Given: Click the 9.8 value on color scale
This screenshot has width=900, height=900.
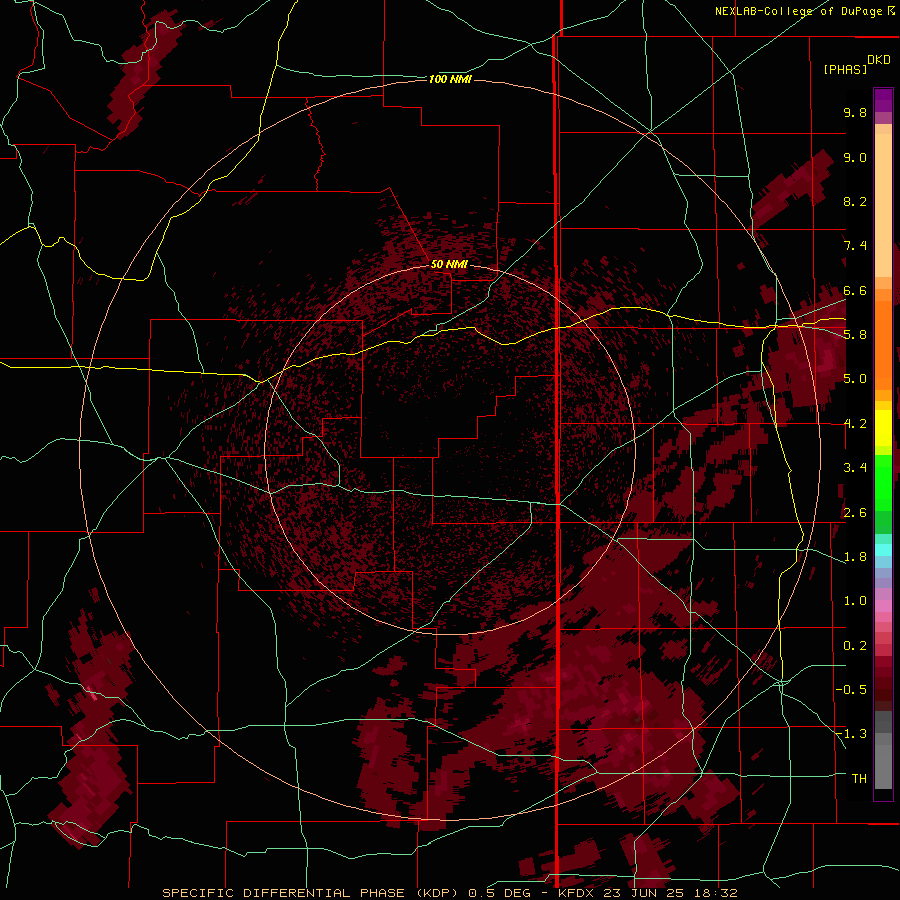Looking at the screenshot, I should 855,112.
